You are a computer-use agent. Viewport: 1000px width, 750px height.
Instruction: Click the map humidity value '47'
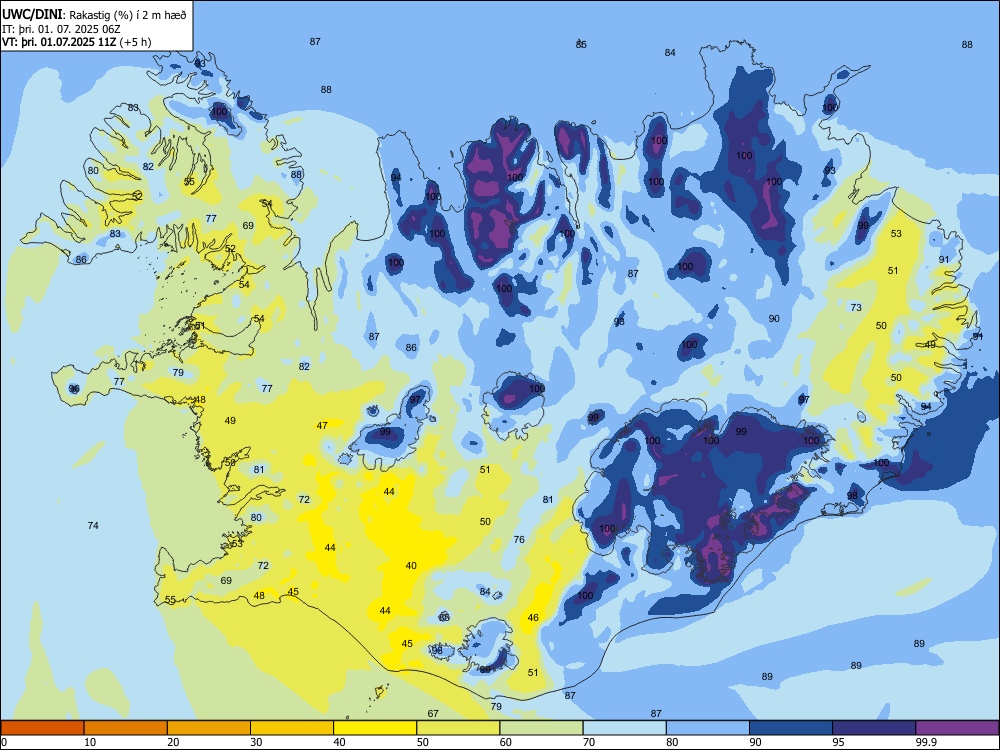322,425
